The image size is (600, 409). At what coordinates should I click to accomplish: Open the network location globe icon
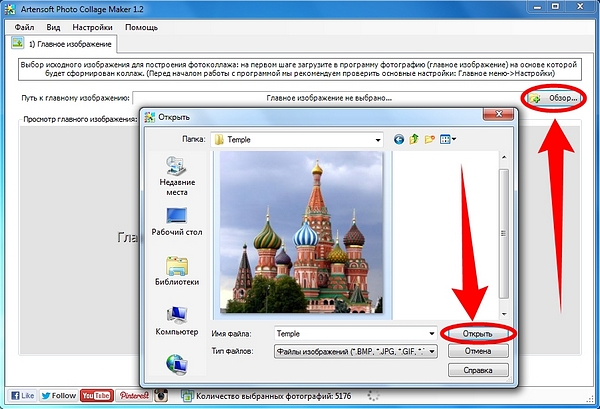(x=177, y=364)
